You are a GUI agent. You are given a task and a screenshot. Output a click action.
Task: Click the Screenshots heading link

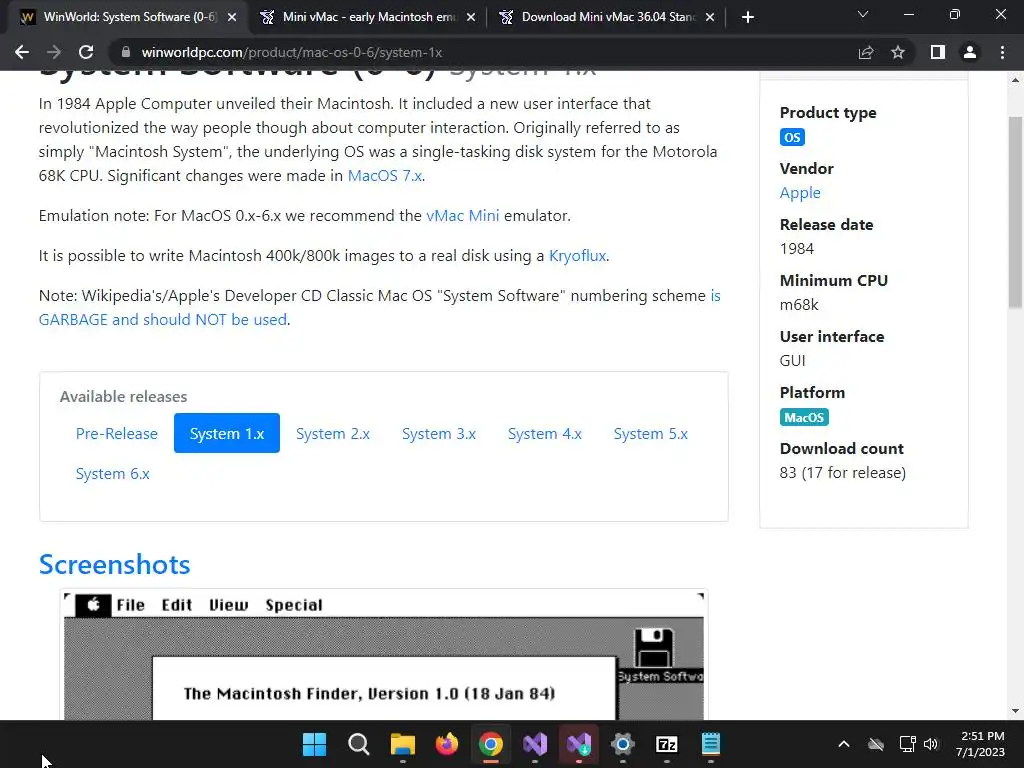click(x=114, y=564)
